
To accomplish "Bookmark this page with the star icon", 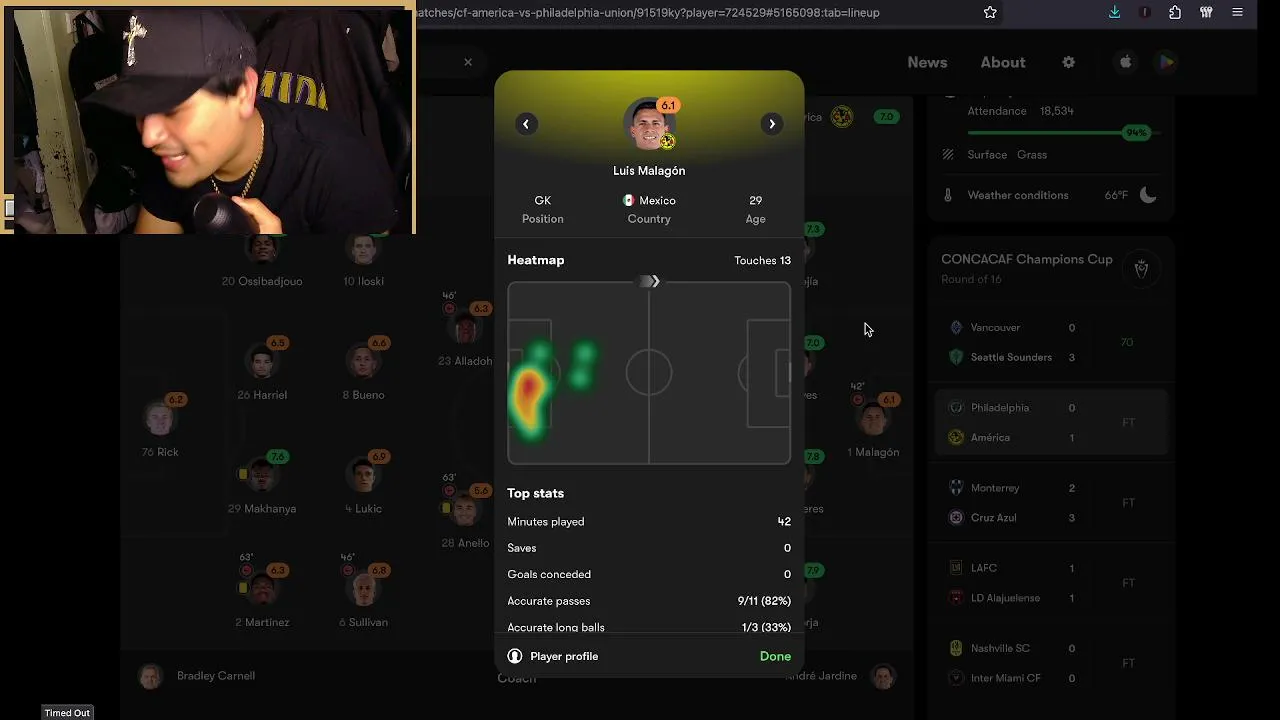I will [990, 12].
